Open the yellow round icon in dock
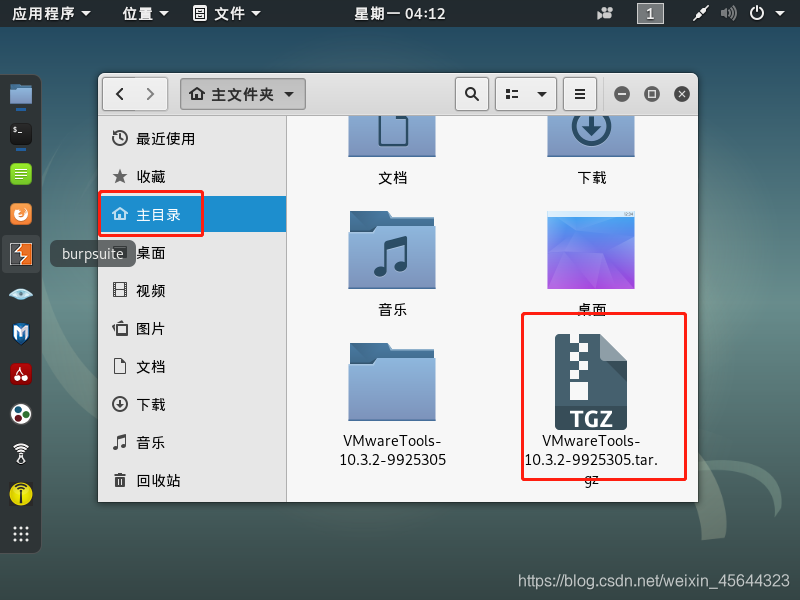 (x=21, y=494)
